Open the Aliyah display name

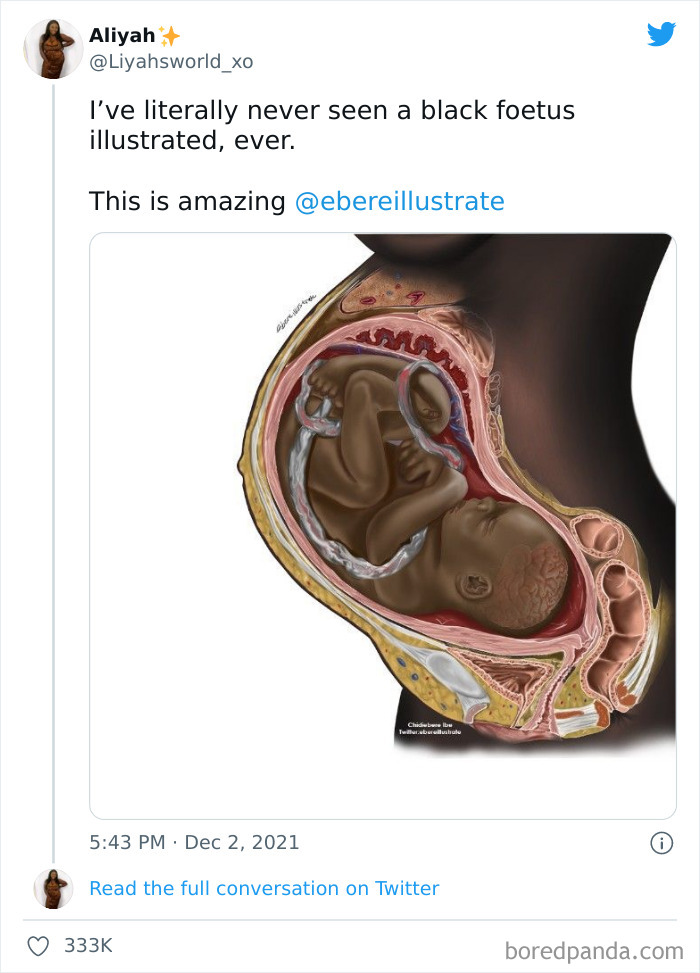[x=122, y=36]
